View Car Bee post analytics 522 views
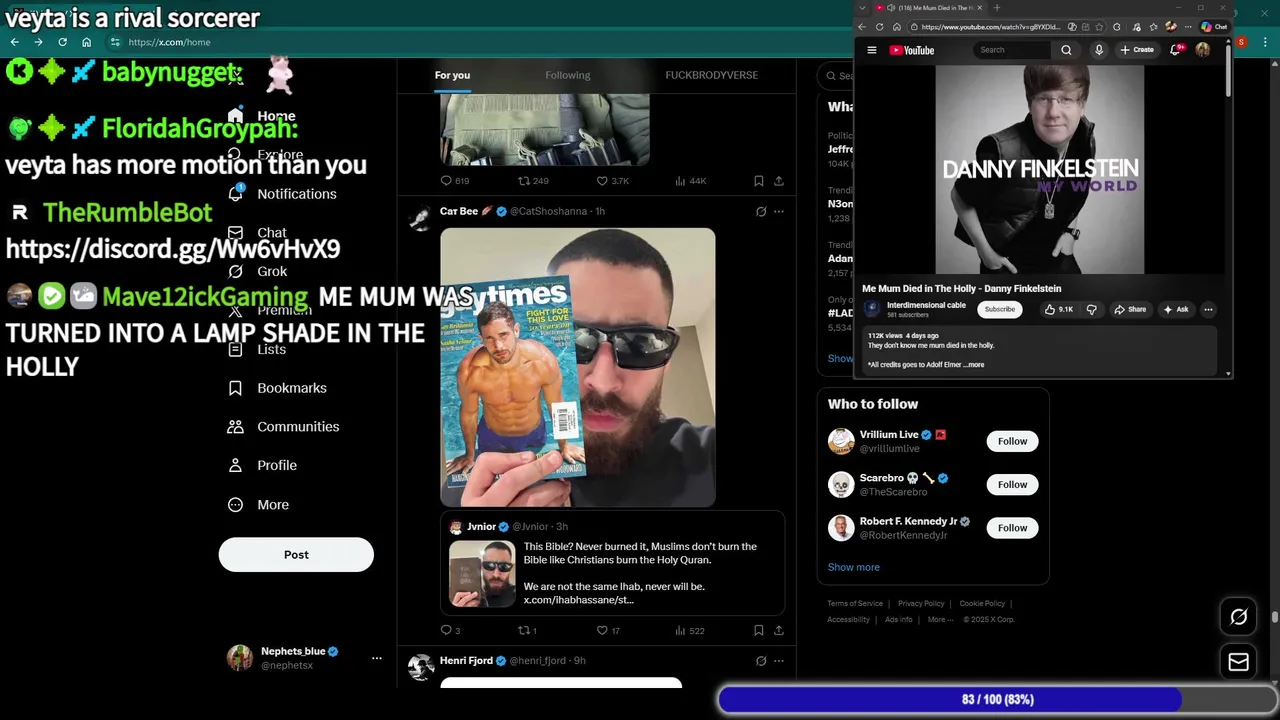This screenshot has width=1280, height=720. coord(690,630)
